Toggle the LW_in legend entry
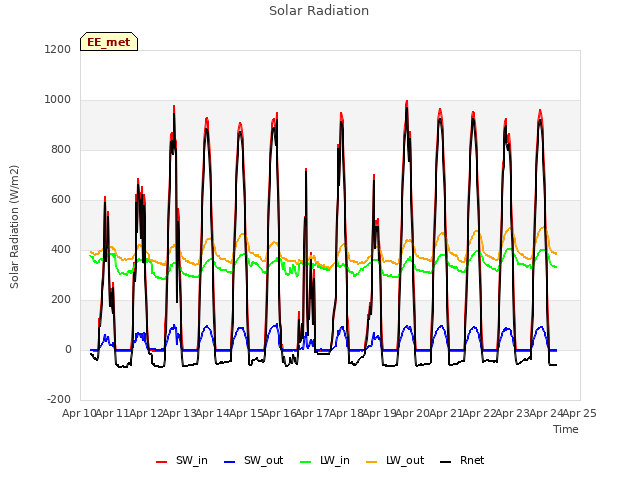Viewport: 640px width, 480px height. pyautogui.click(x=325, y=460)
